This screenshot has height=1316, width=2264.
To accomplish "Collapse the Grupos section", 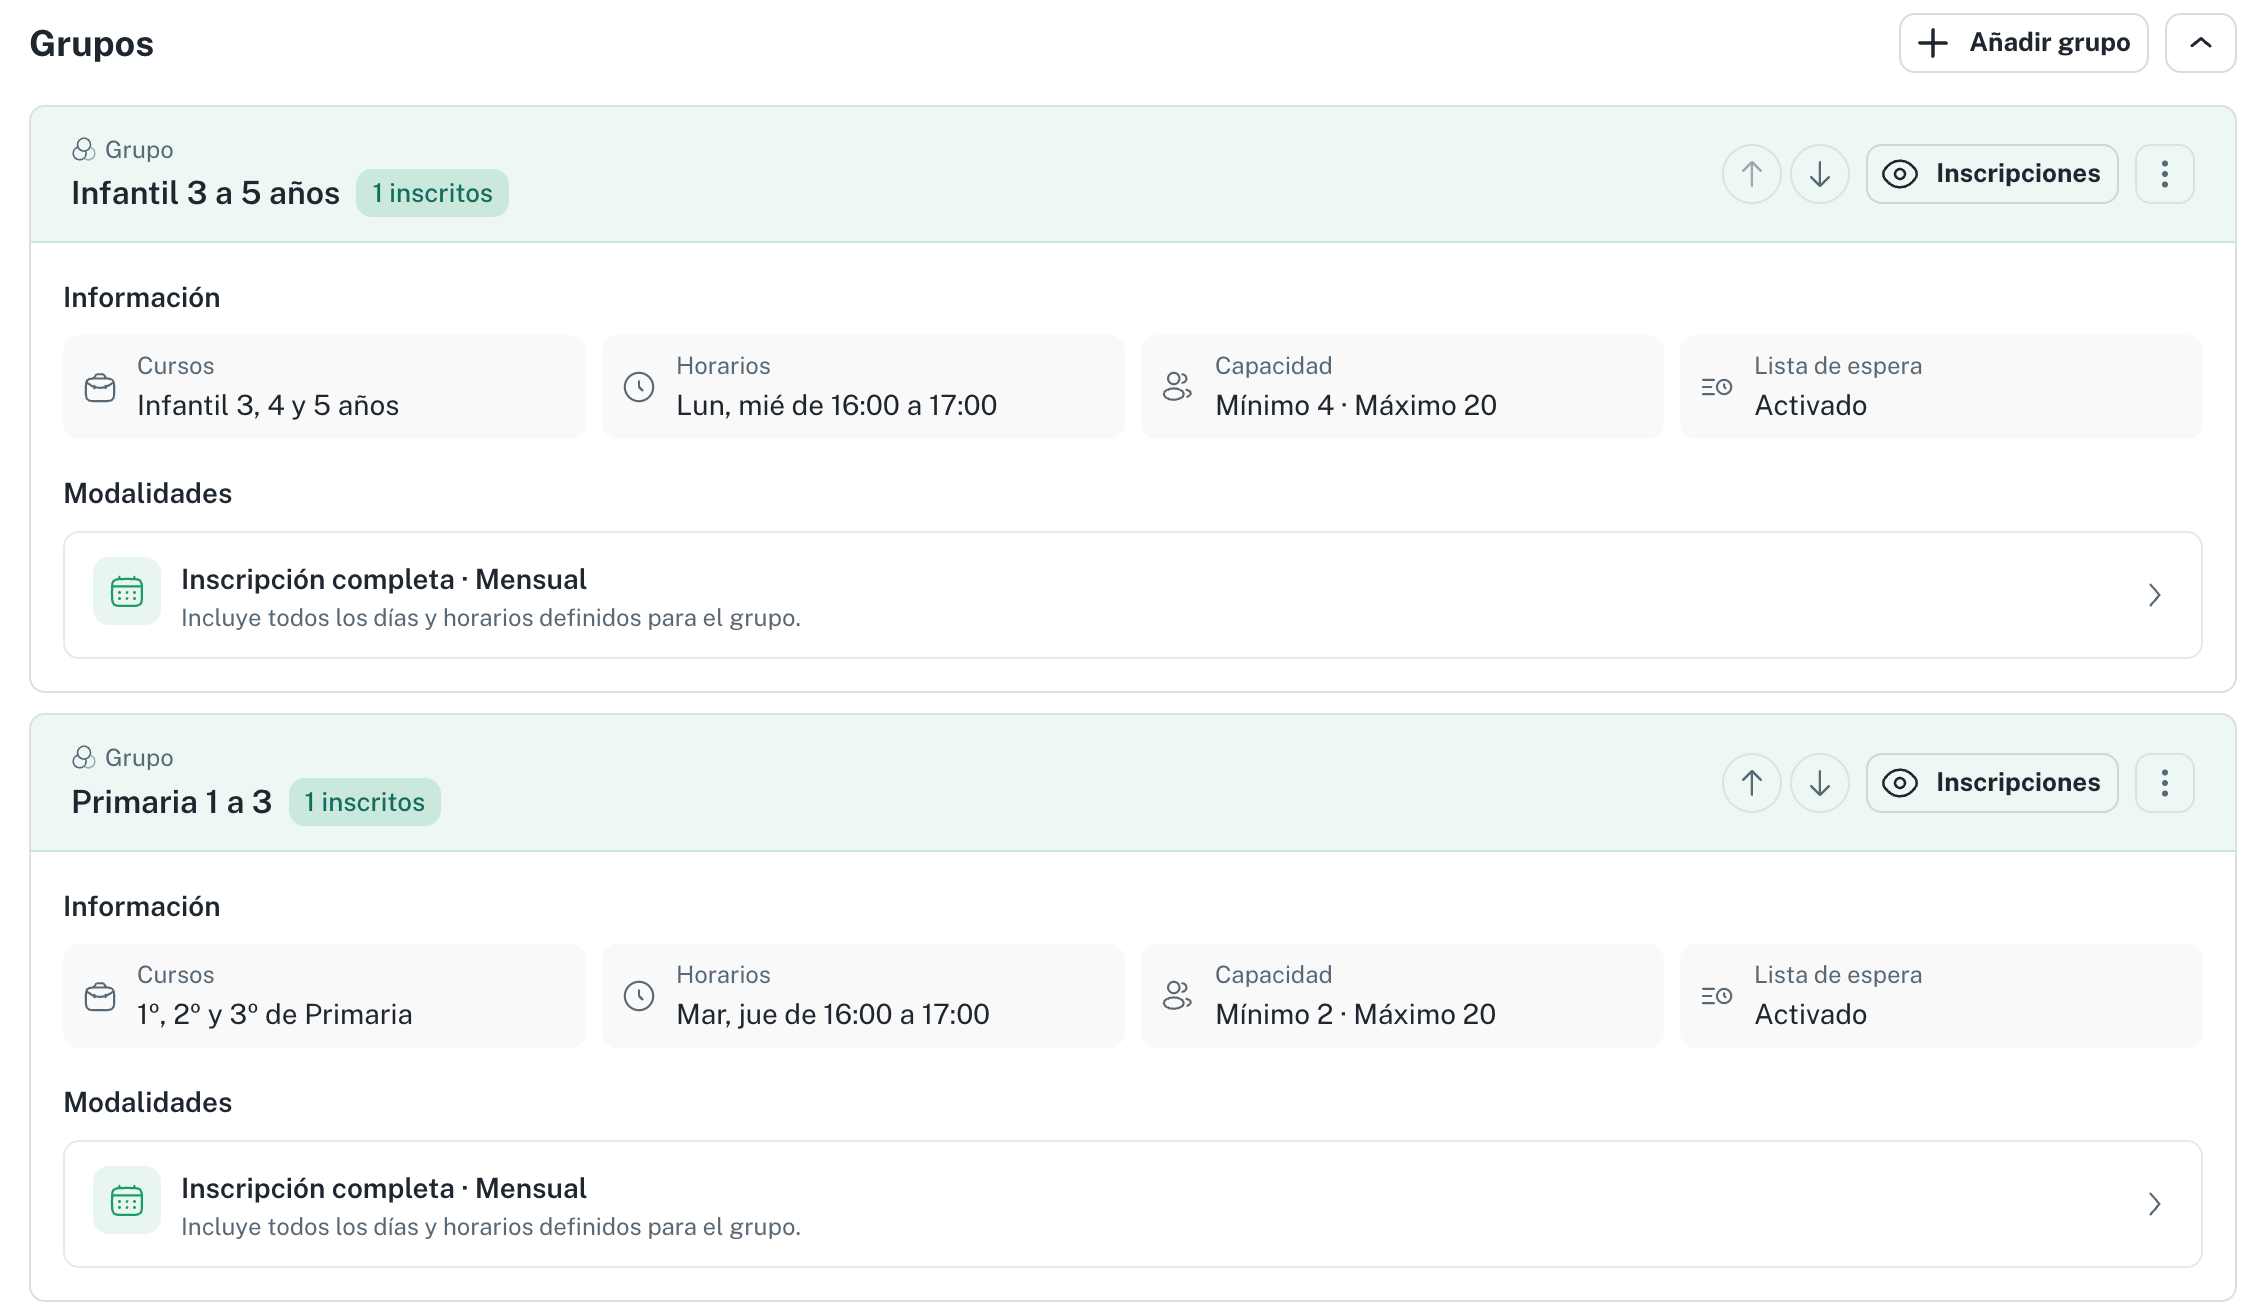I will 2201,43.
